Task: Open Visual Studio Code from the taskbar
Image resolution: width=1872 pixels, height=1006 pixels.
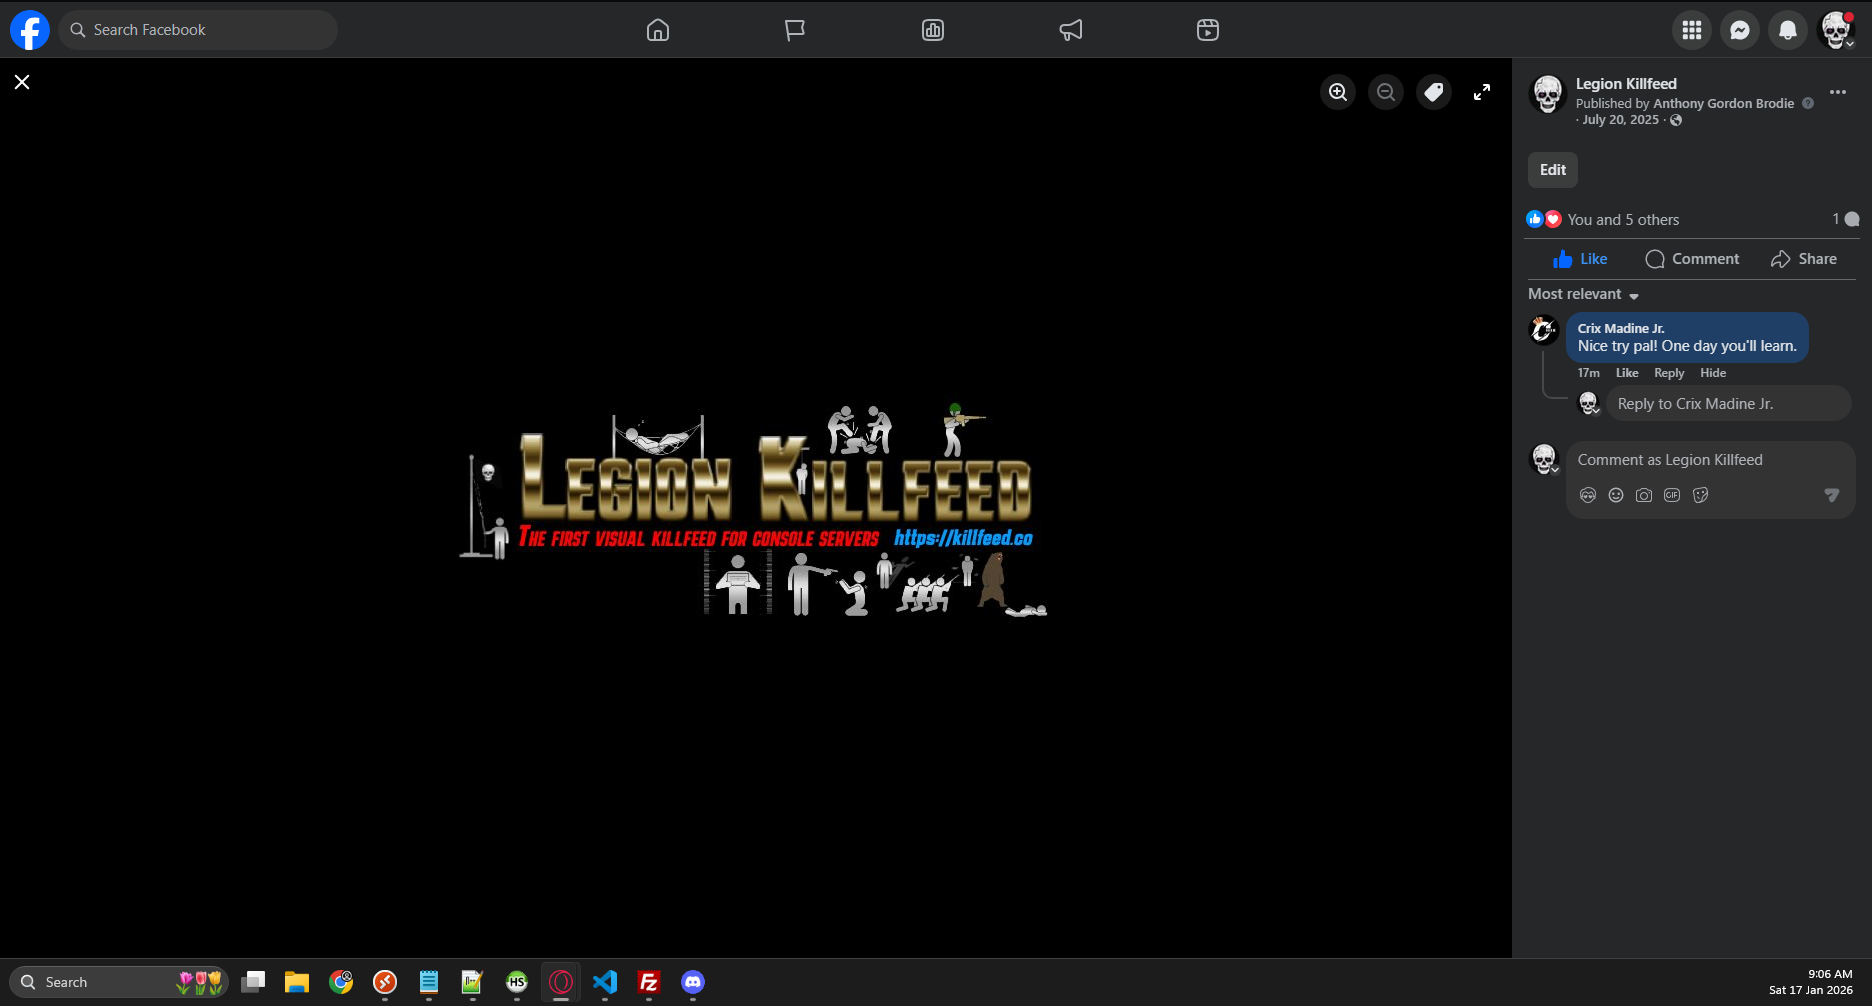Action: 605,982
